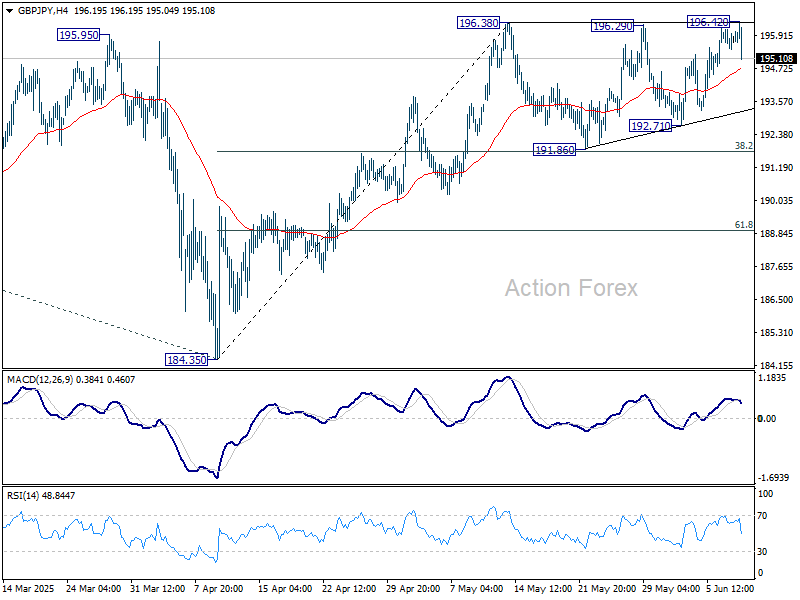Click the 196.380 peak price label
This screenshot has width=800, height=600.
pyautogui.click(x=479, y=23)
